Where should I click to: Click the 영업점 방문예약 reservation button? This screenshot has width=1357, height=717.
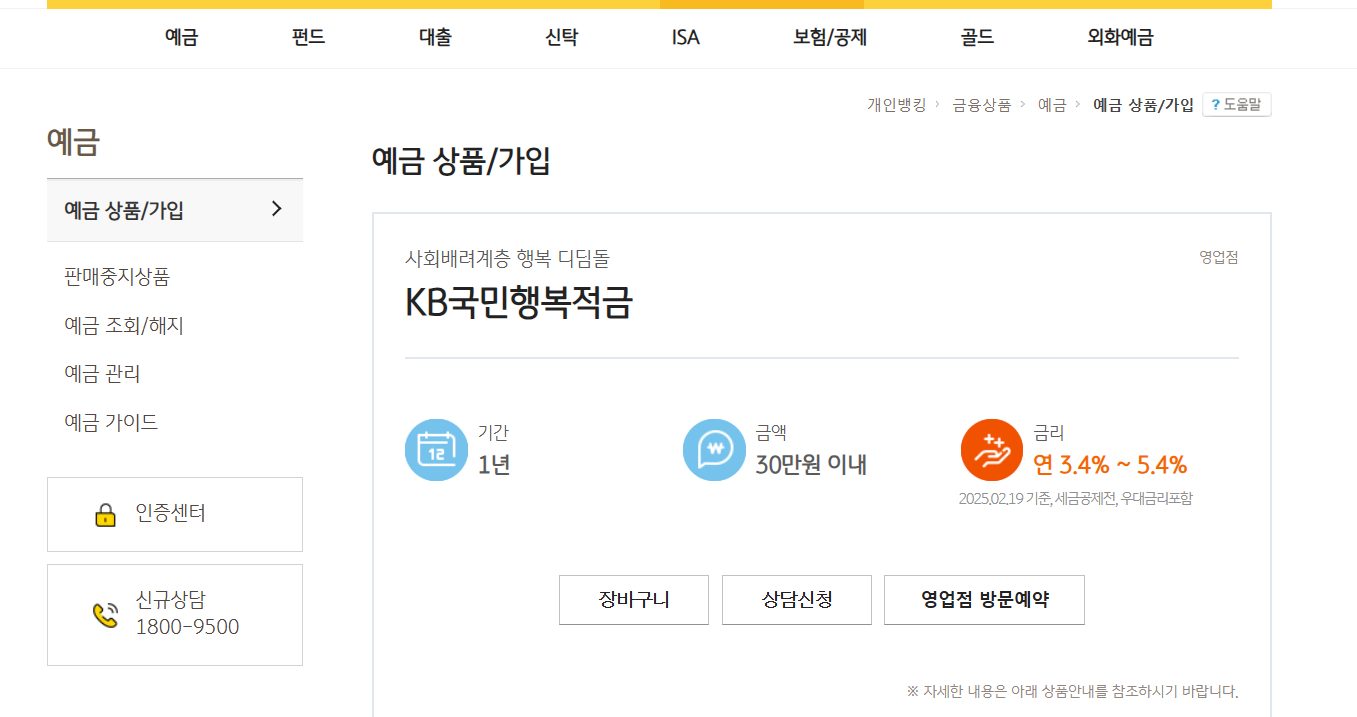coord(983,600)
